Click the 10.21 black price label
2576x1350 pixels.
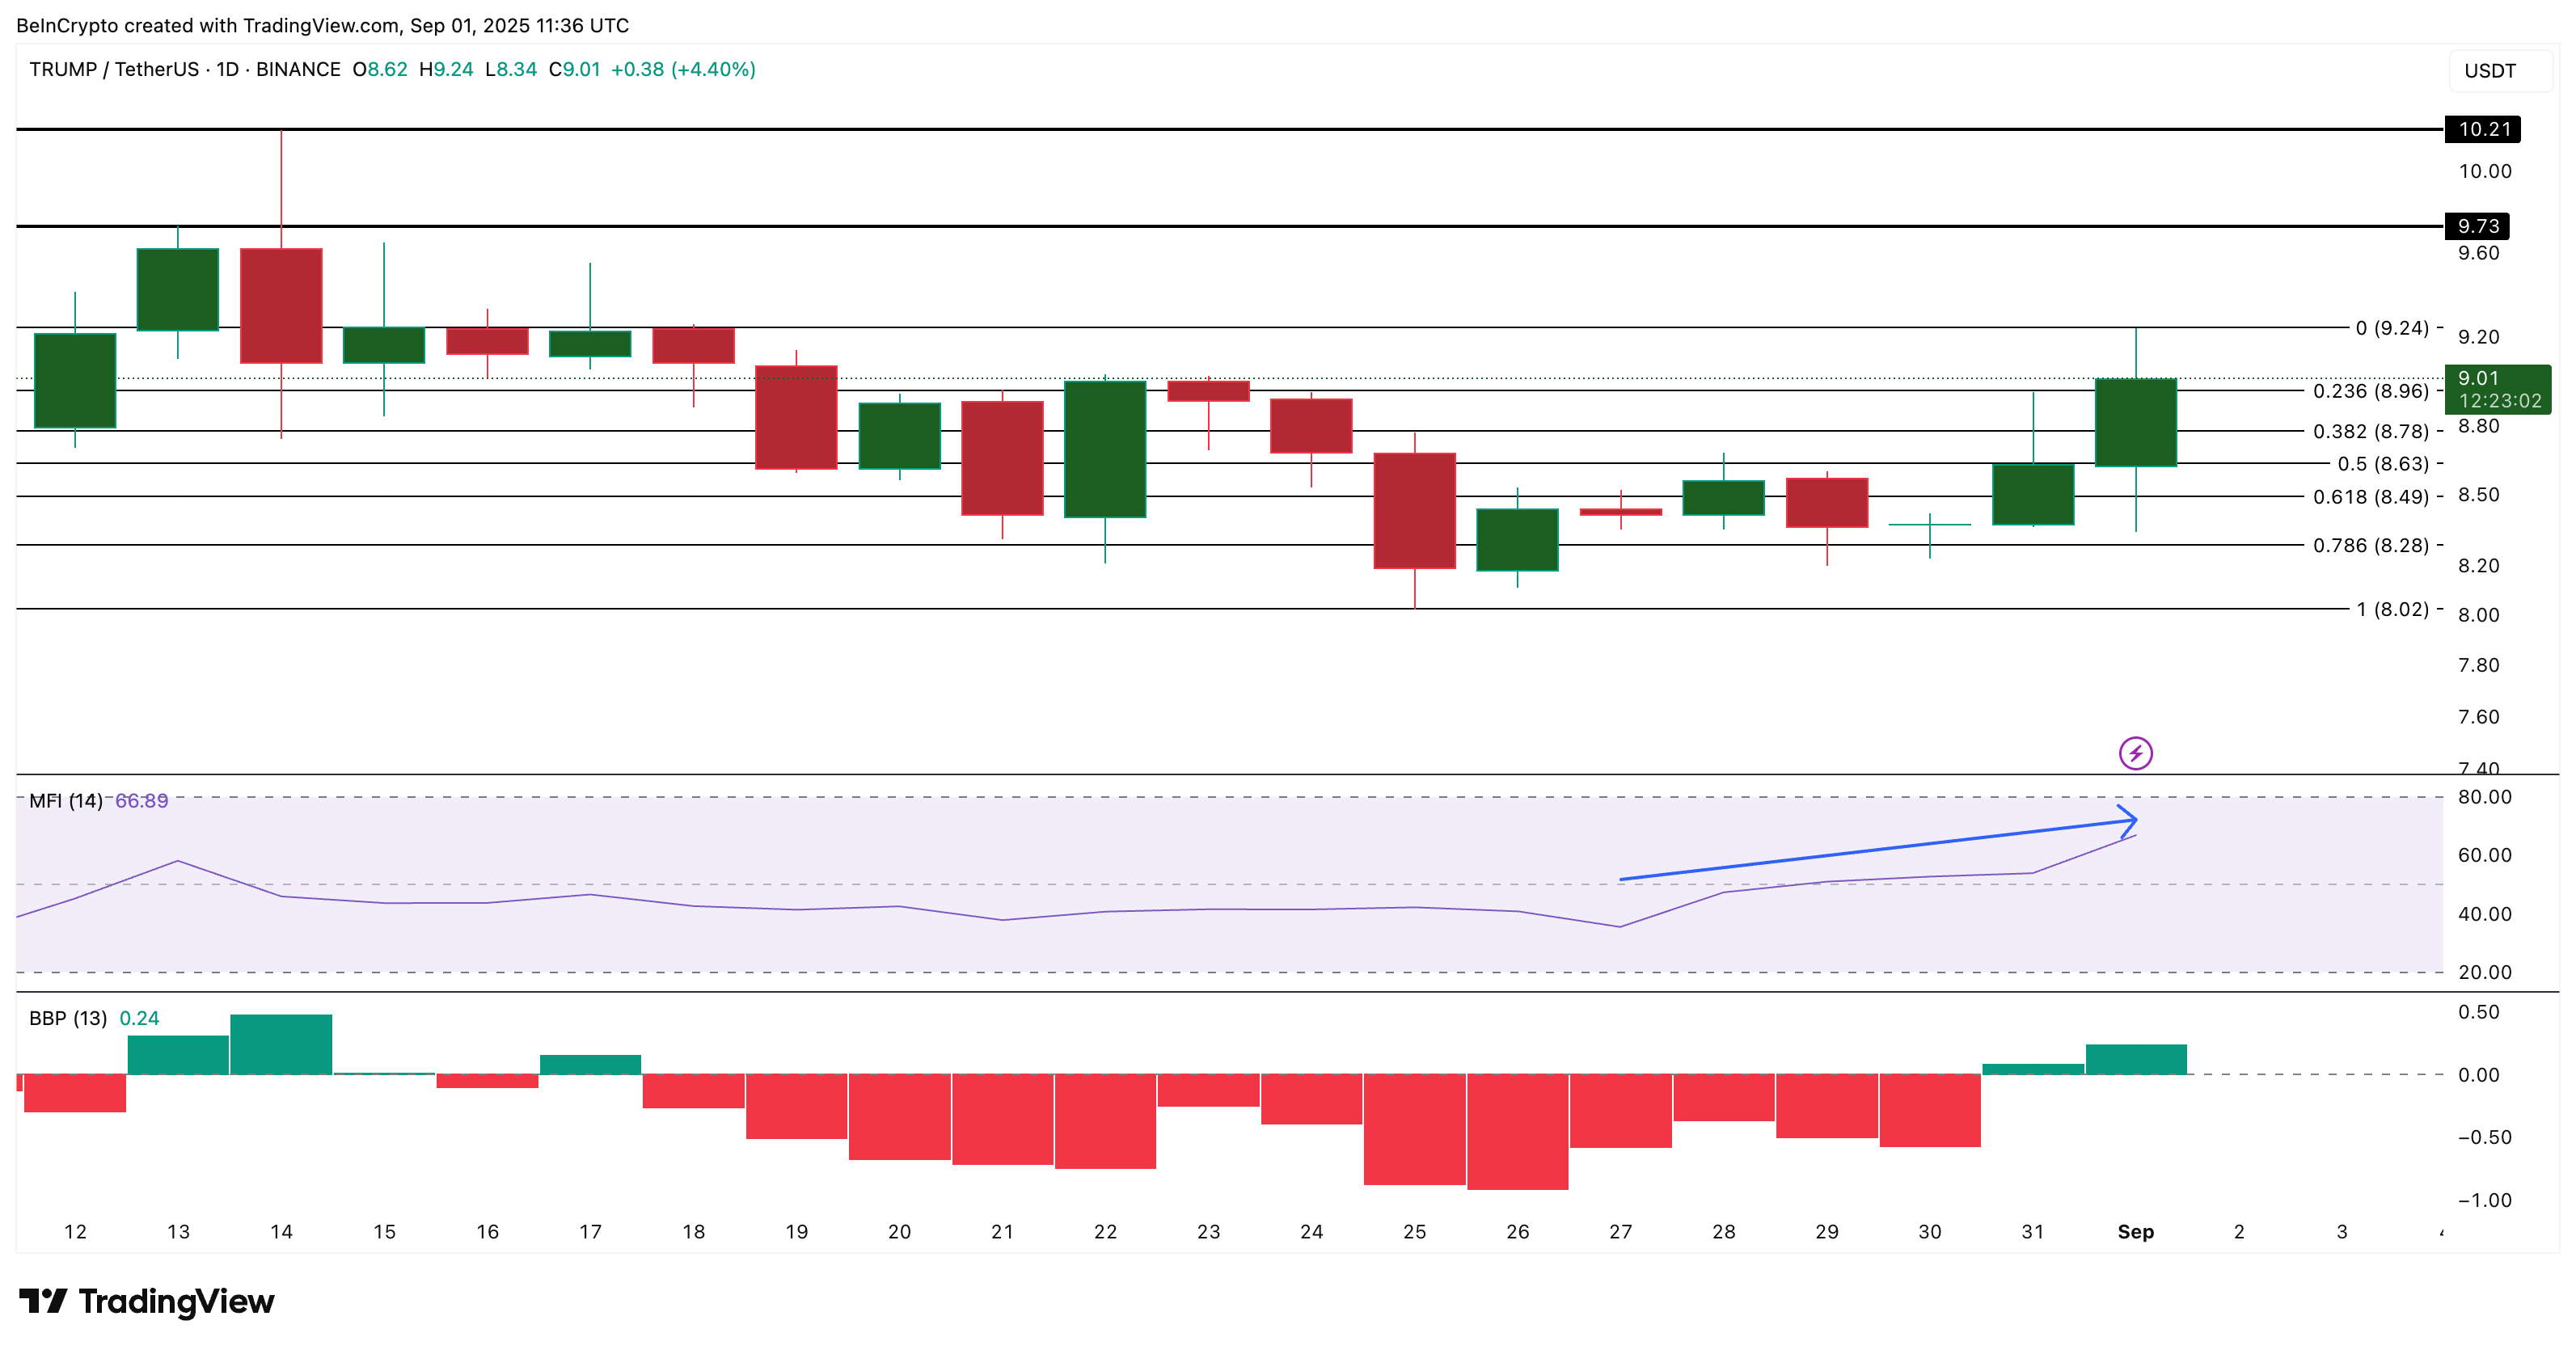(2484, 129)
